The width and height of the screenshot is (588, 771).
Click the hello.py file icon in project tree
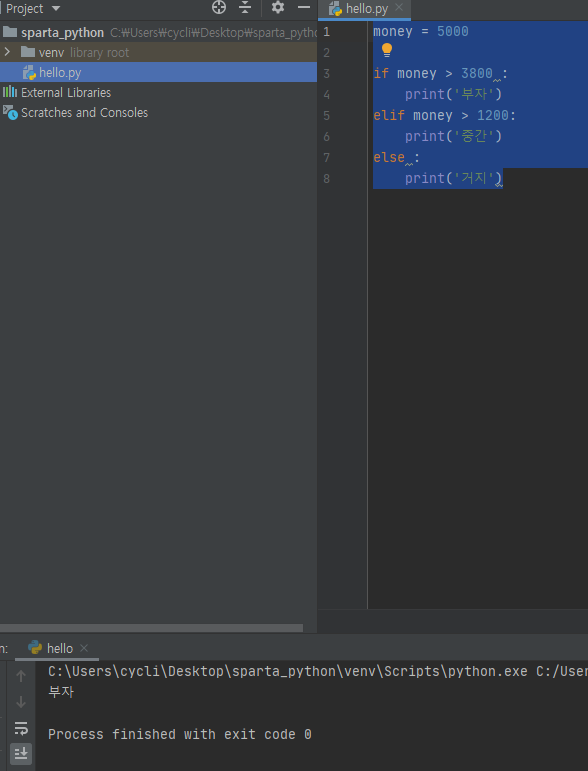point(29,73)
